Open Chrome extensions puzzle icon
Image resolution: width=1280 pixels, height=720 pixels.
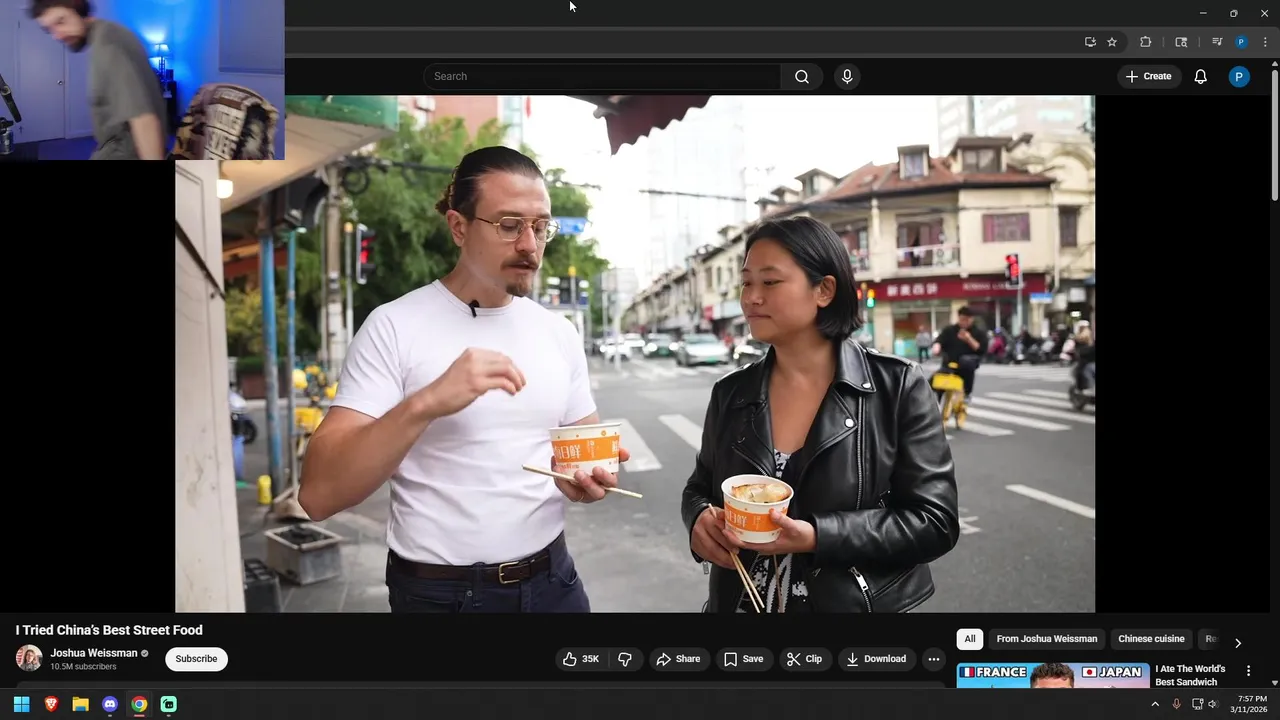click(1146, 42)
